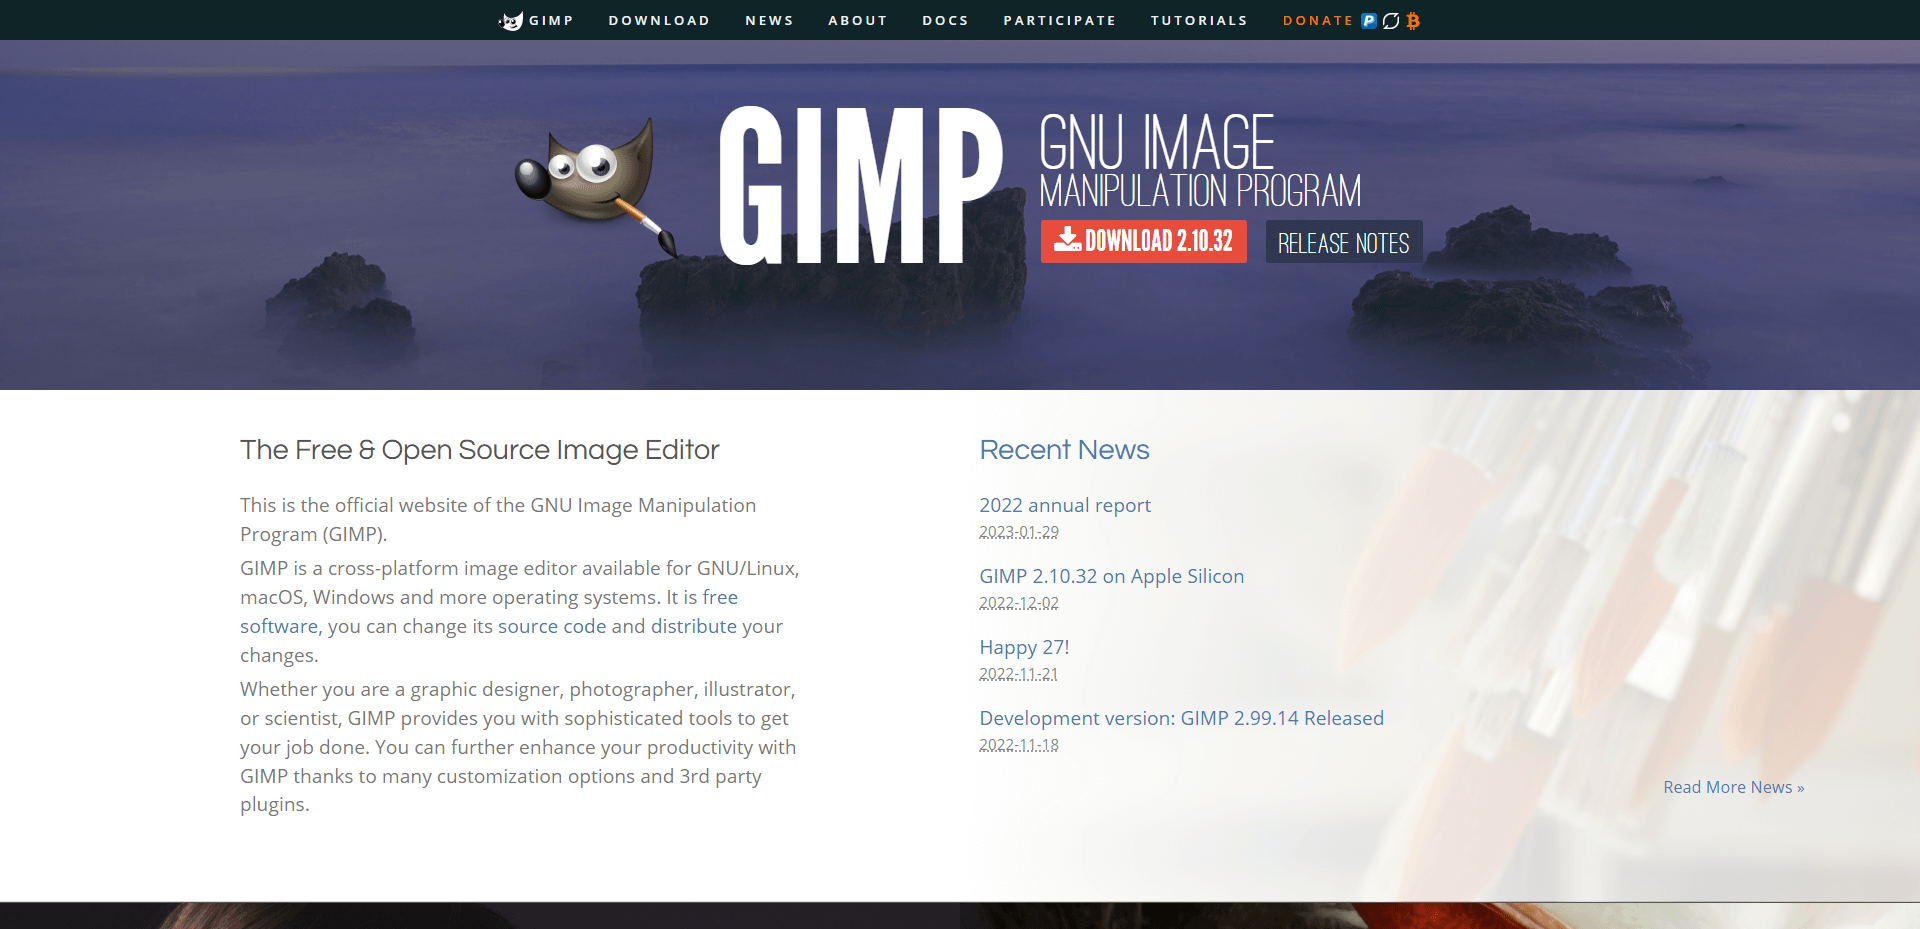Click the Wilber logo icon in navbar

(511, 21)
